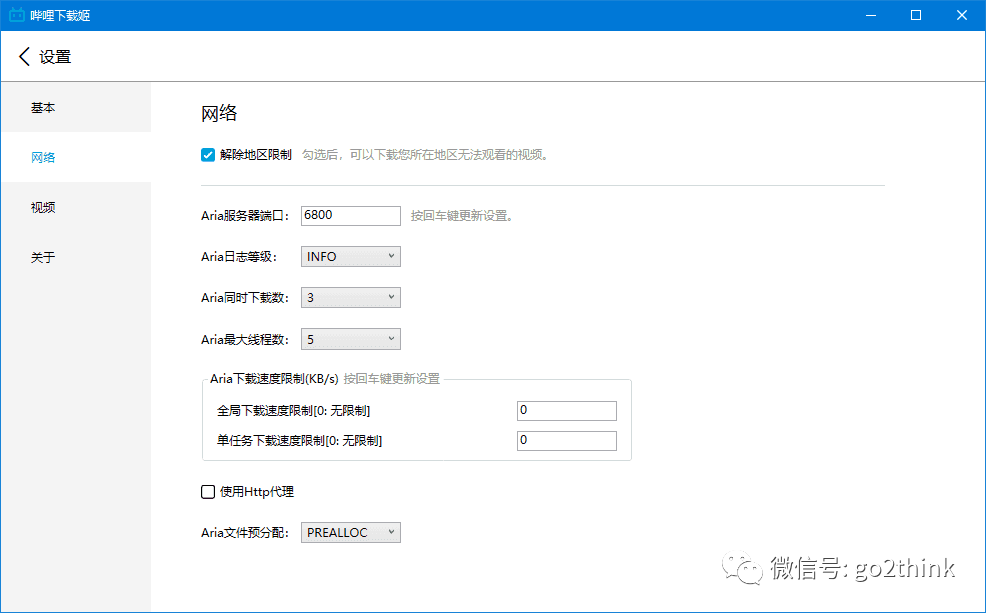Click the 勾选后 description text for region unlock
The height and width of the screenshot is (613, 986).
(425, 155)
